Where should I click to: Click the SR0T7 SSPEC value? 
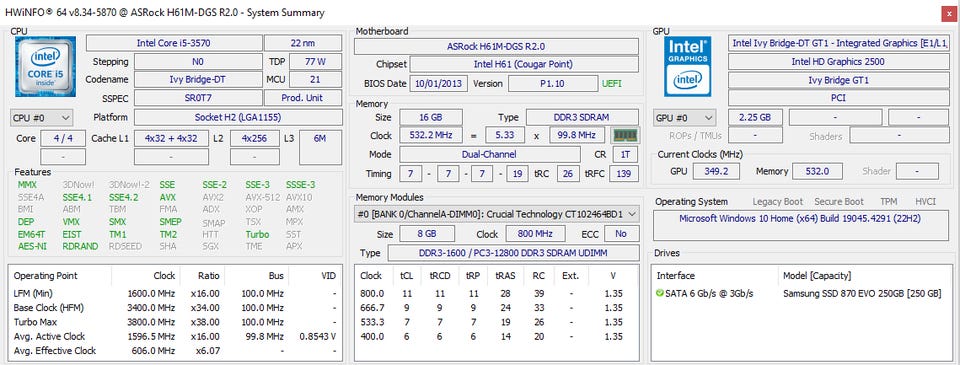(198, 98)
